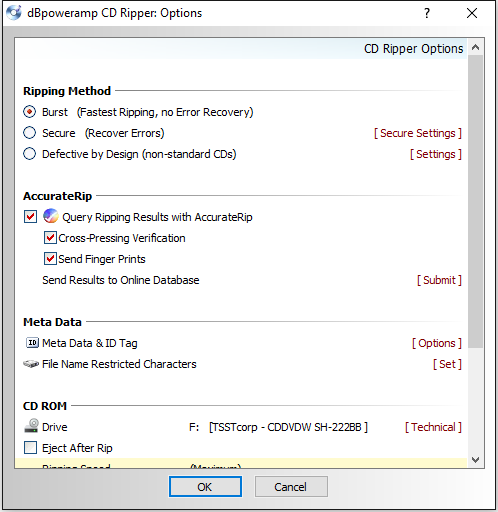Image resolution: width=498 pixels, height=512 pixels.
Task: Open the Technical drive link
Action: 433,427
